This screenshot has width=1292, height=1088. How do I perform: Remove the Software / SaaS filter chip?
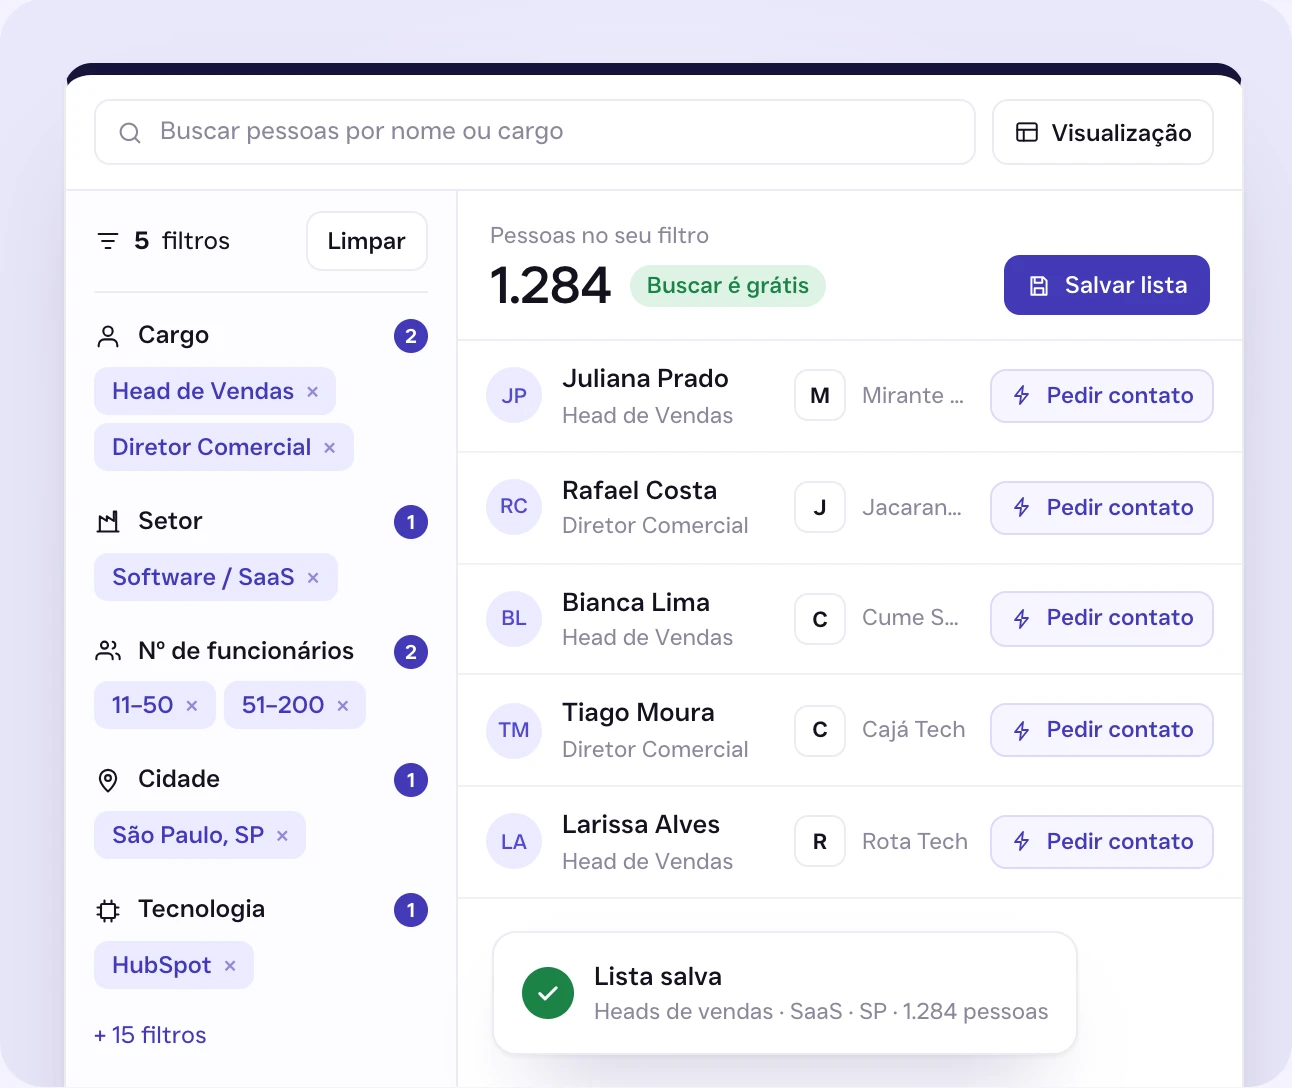click(313, 578)
